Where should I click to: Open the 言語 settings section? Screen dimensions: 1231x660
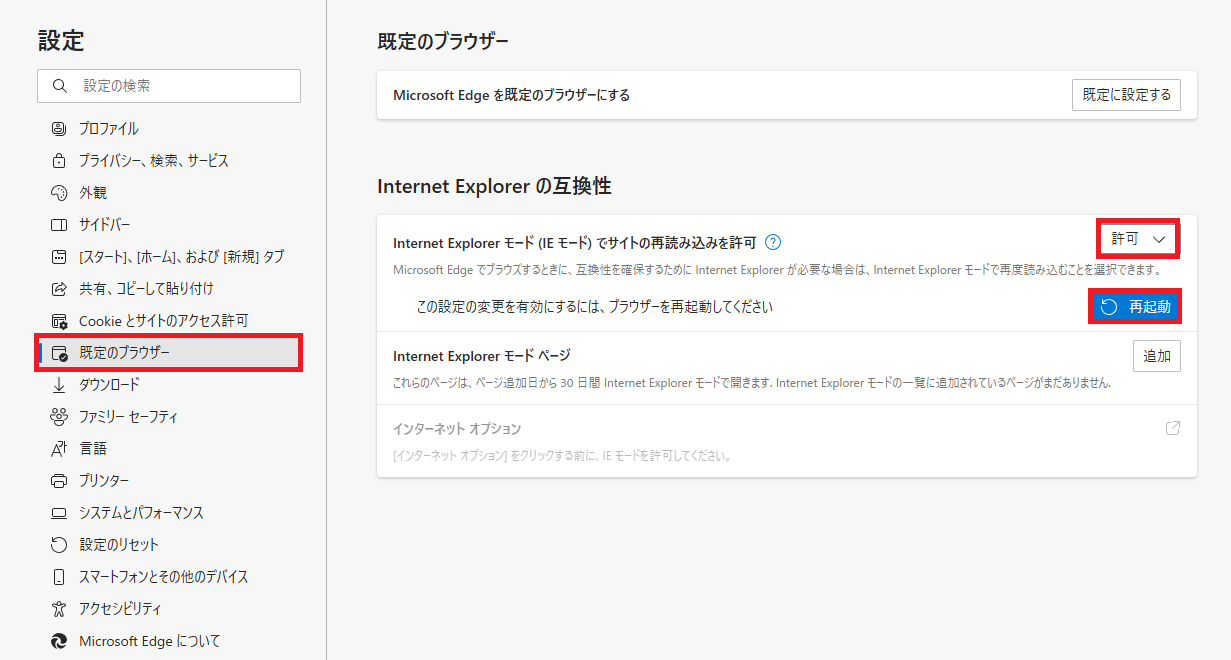pos(93,449)
